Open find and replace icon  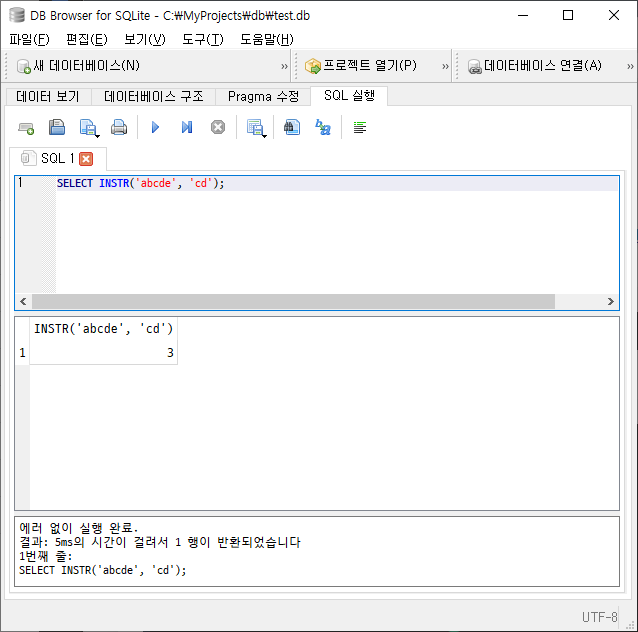click(323, 127)
